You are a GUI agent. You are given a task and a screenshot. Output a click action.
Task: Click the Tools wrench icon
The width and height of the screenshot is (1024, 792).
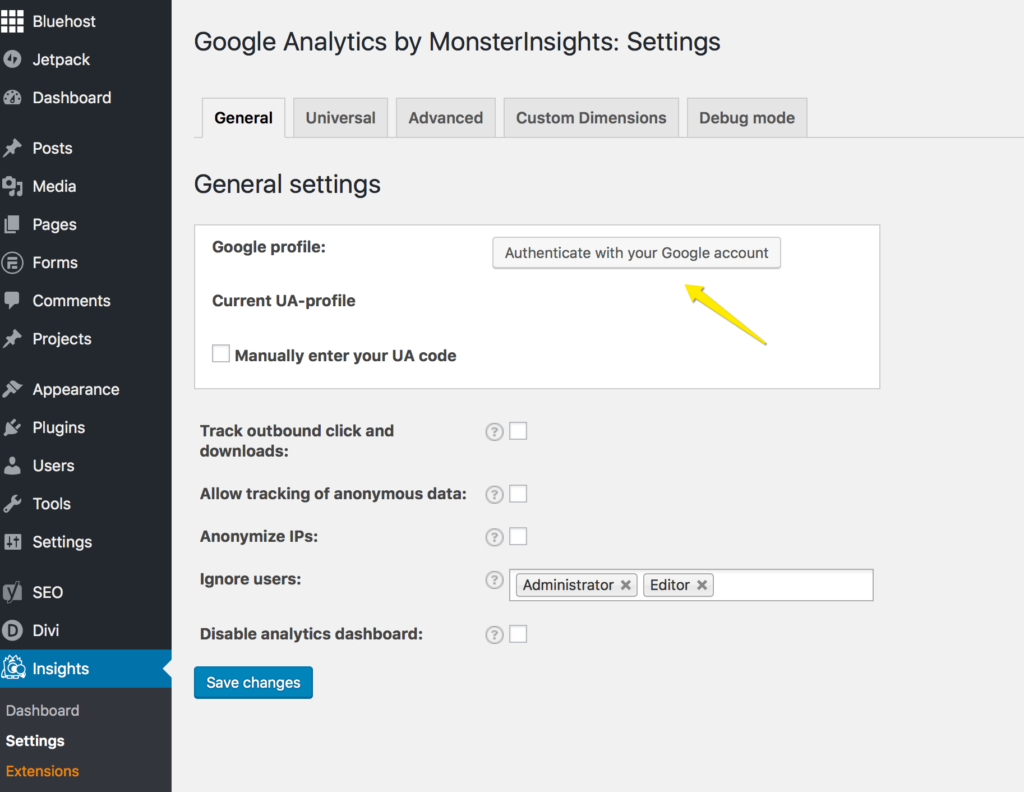coord(12,503)
